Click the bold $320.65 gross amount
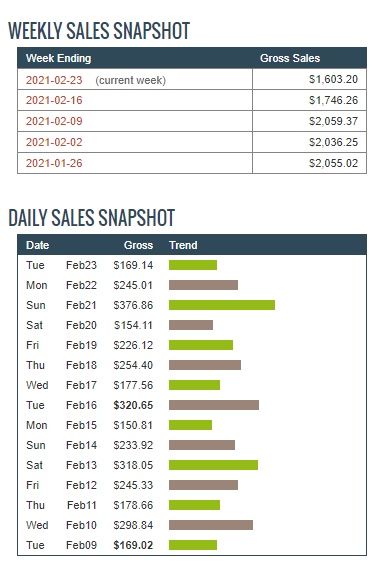 pyautogui.click(x=133, y=405)
